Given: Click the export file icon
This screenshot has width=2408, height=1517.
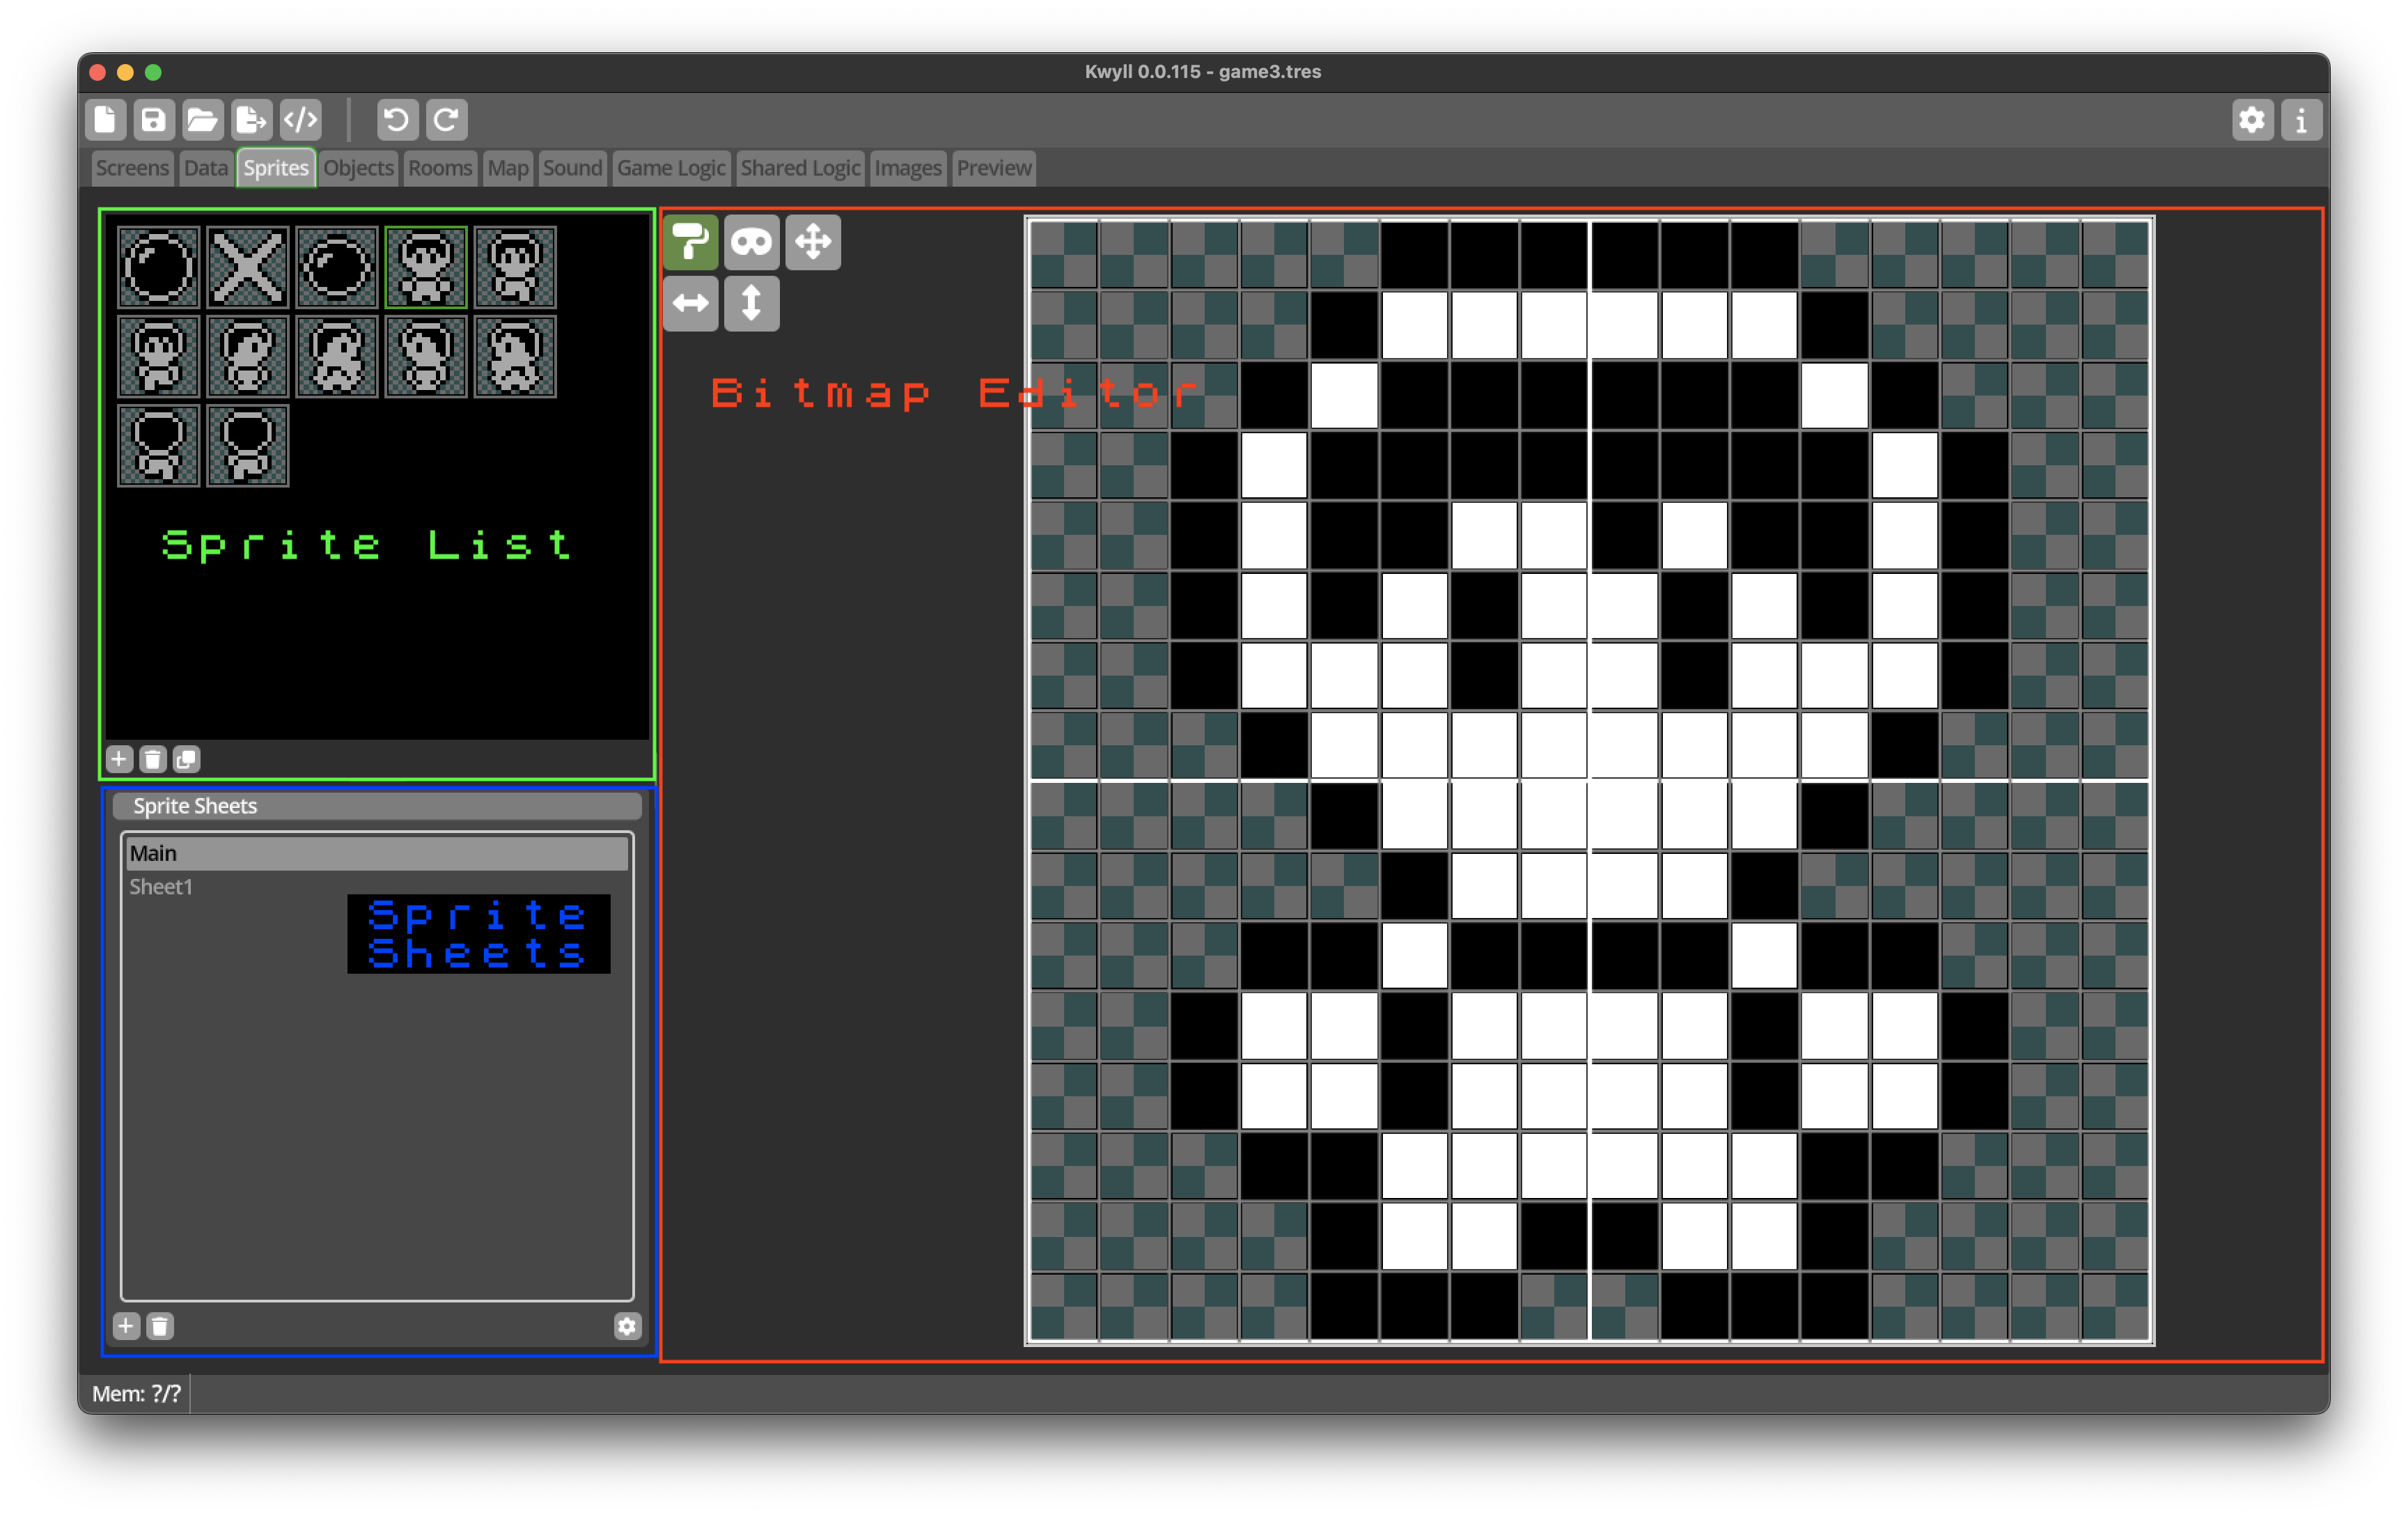Looking at the screenshot, I should (x=250, y=120).
